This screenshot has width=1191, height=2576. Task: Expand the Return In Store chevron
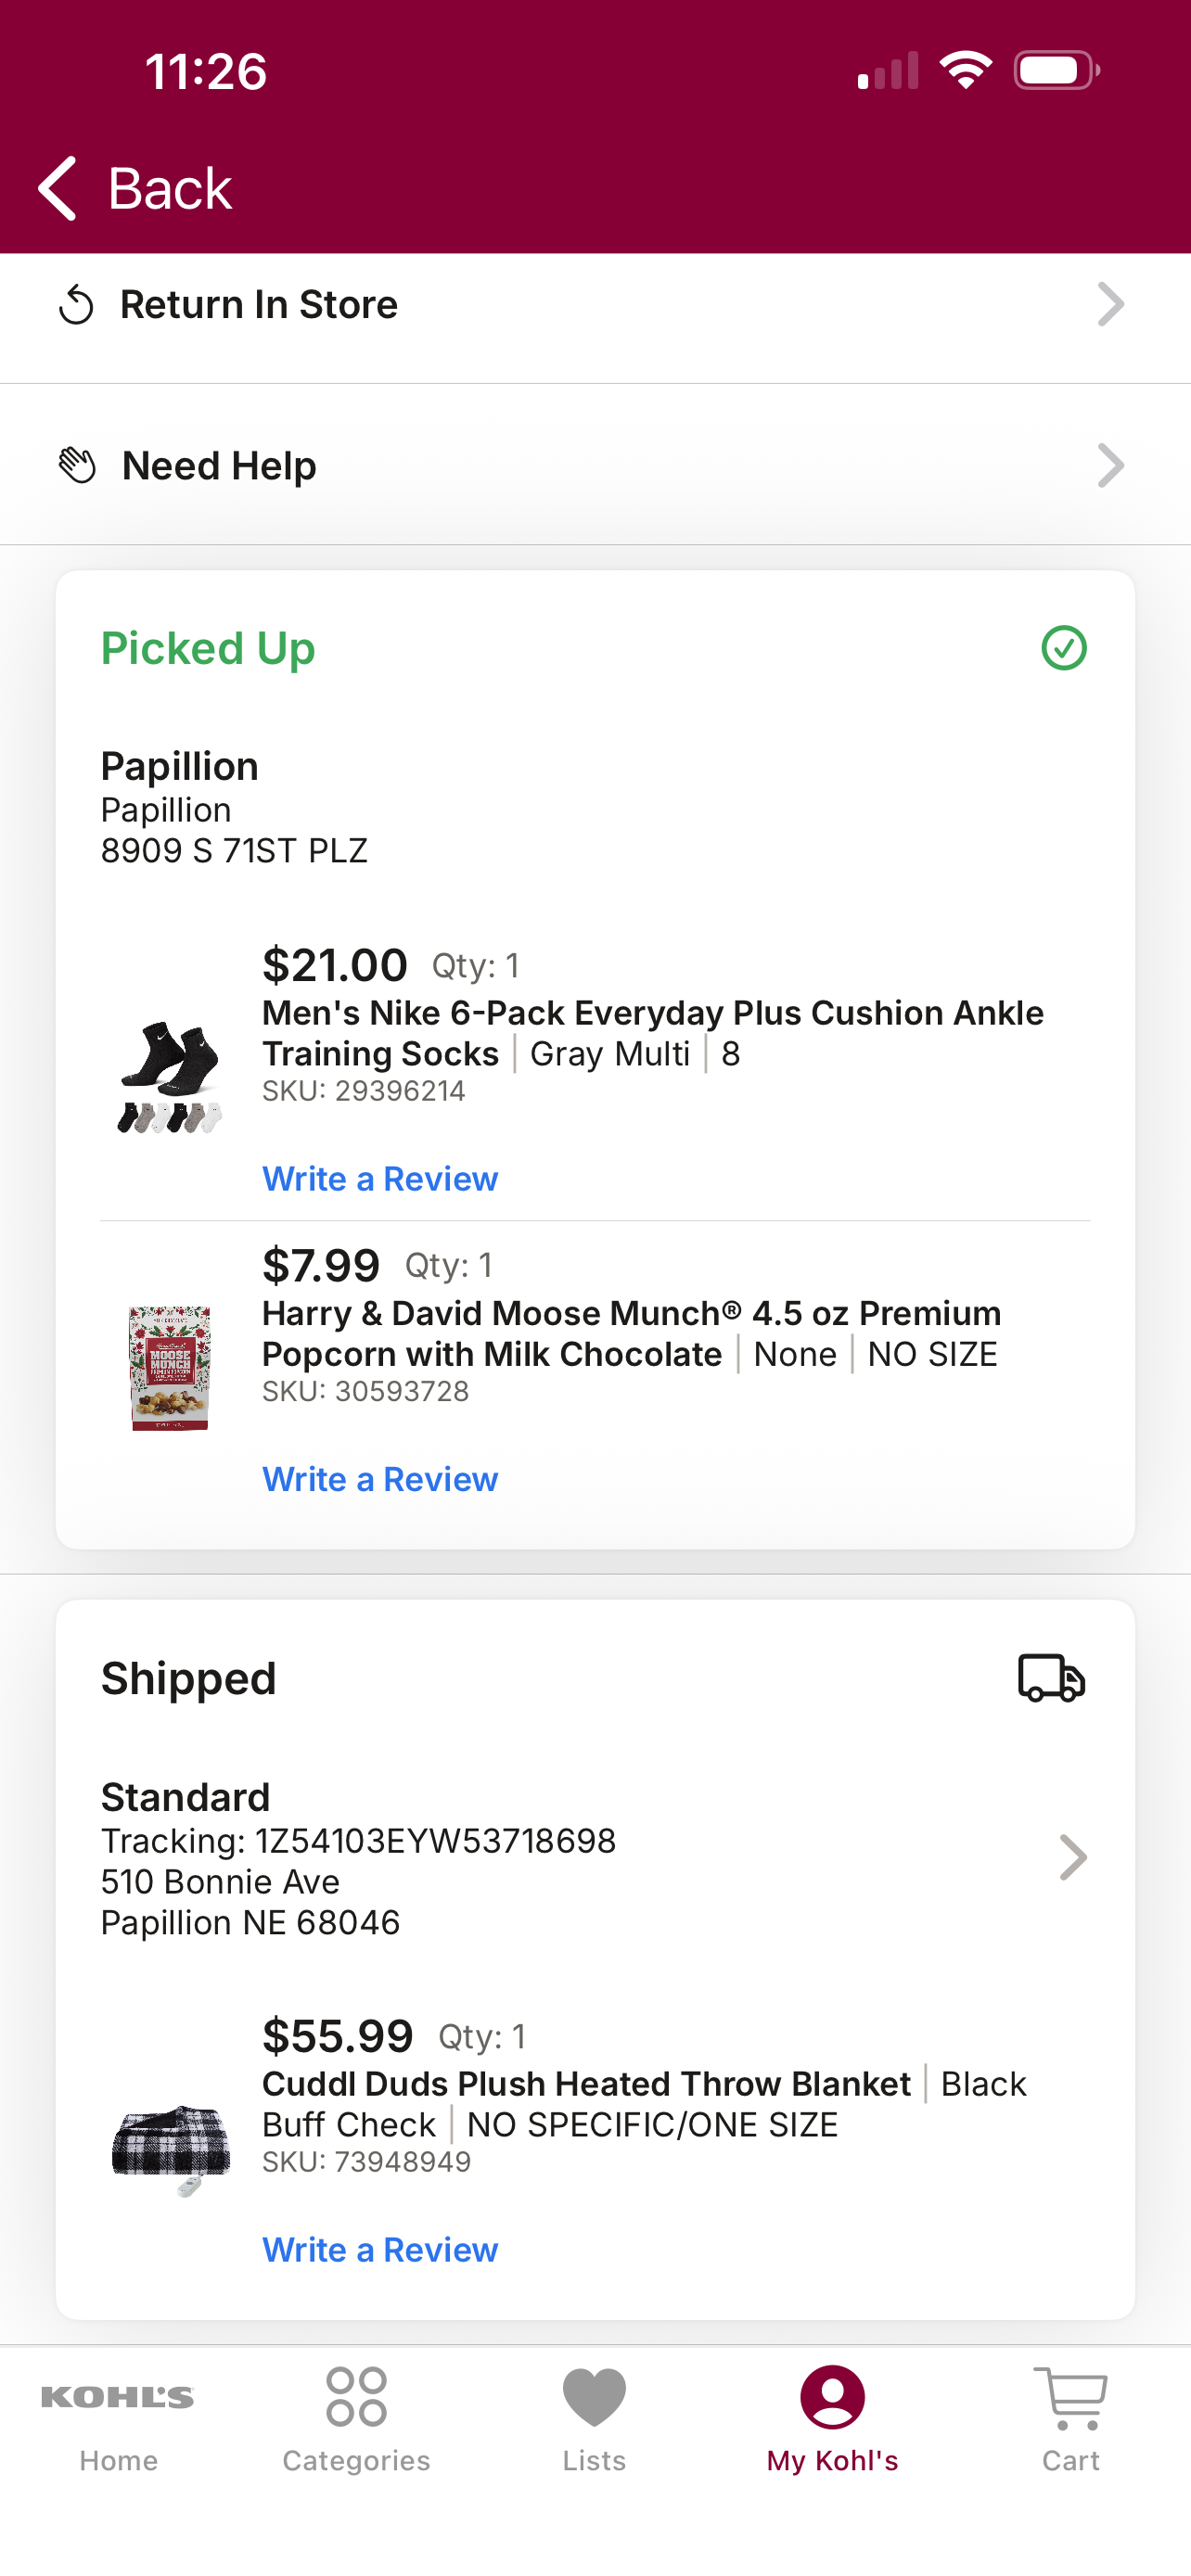click(1110, 304)
